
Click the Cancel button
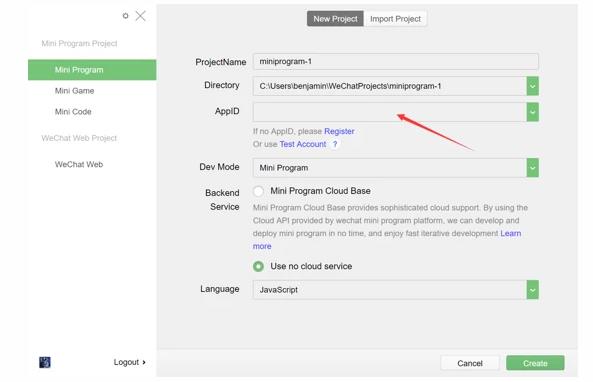tap(470, 363)
